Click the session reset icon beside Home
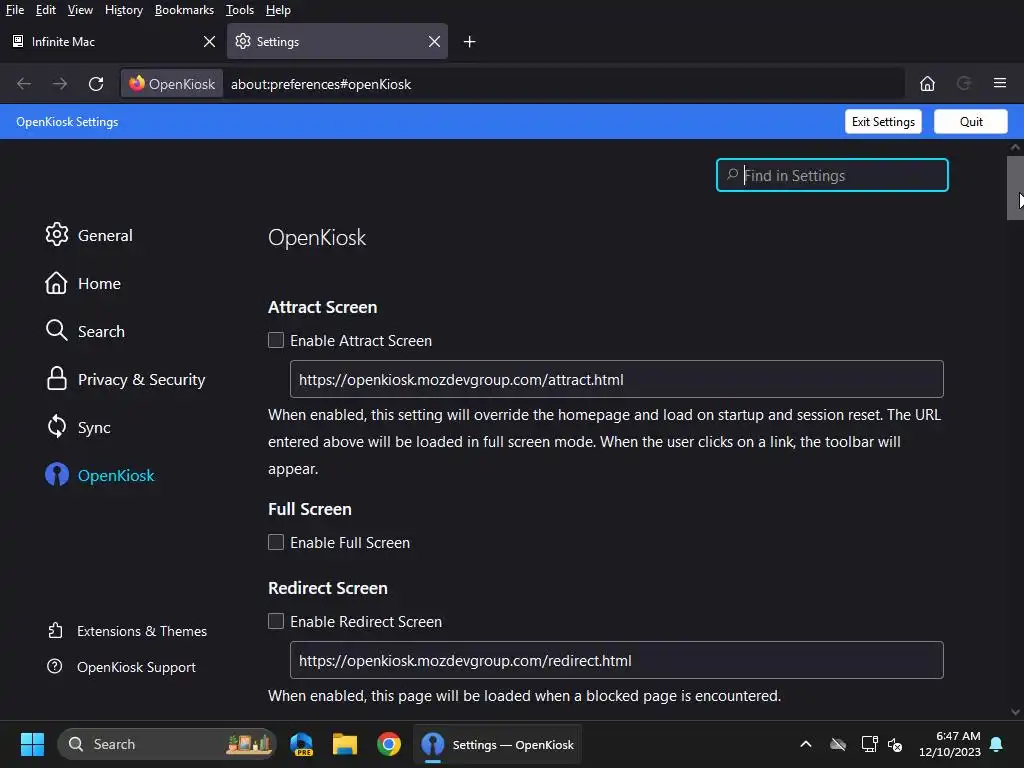This screenshot has height=768, width=1024. click(964, 84)
